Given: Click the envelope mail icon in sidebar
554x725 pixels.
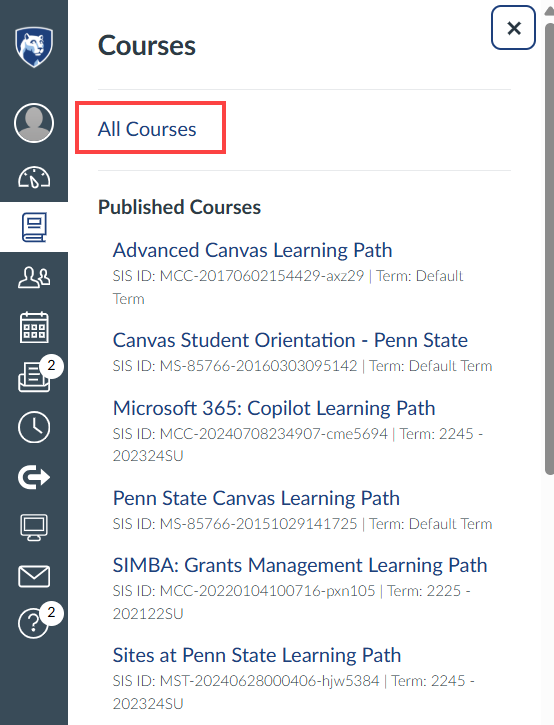Looking at the screenshot, I should coord(34,577).
